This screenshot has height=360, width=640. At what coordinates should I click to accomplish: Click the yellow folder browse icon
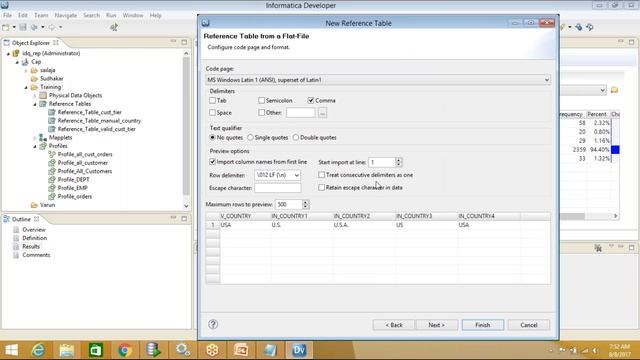(x=614, y=90)
